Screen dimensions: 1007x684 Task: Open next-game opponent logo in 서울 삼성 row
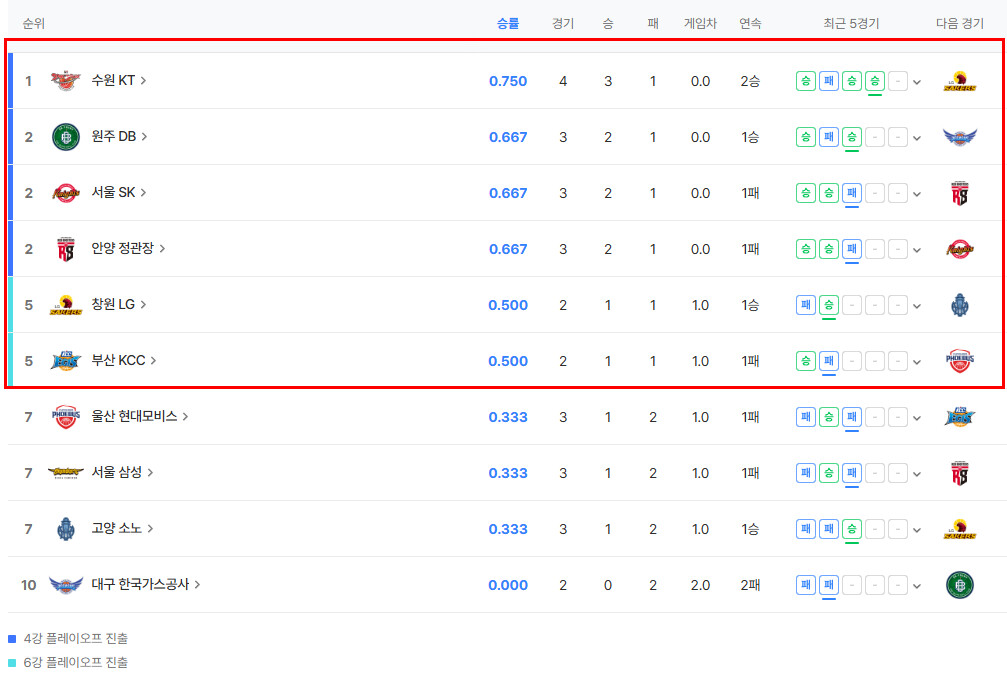pyautogui.click(x=959, y=473)
